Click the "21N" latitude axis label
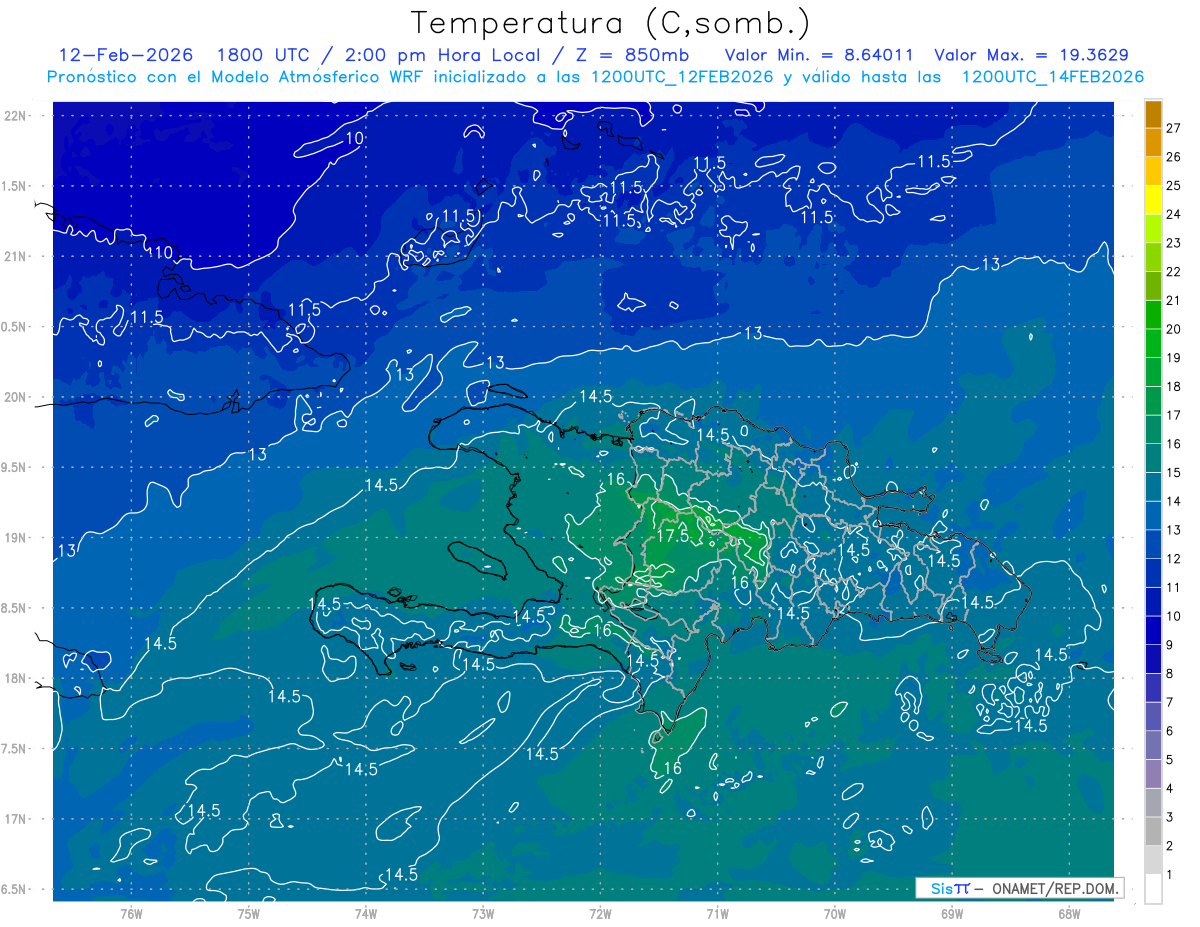This screenshot has height=927, width=1200. (15, 256)
